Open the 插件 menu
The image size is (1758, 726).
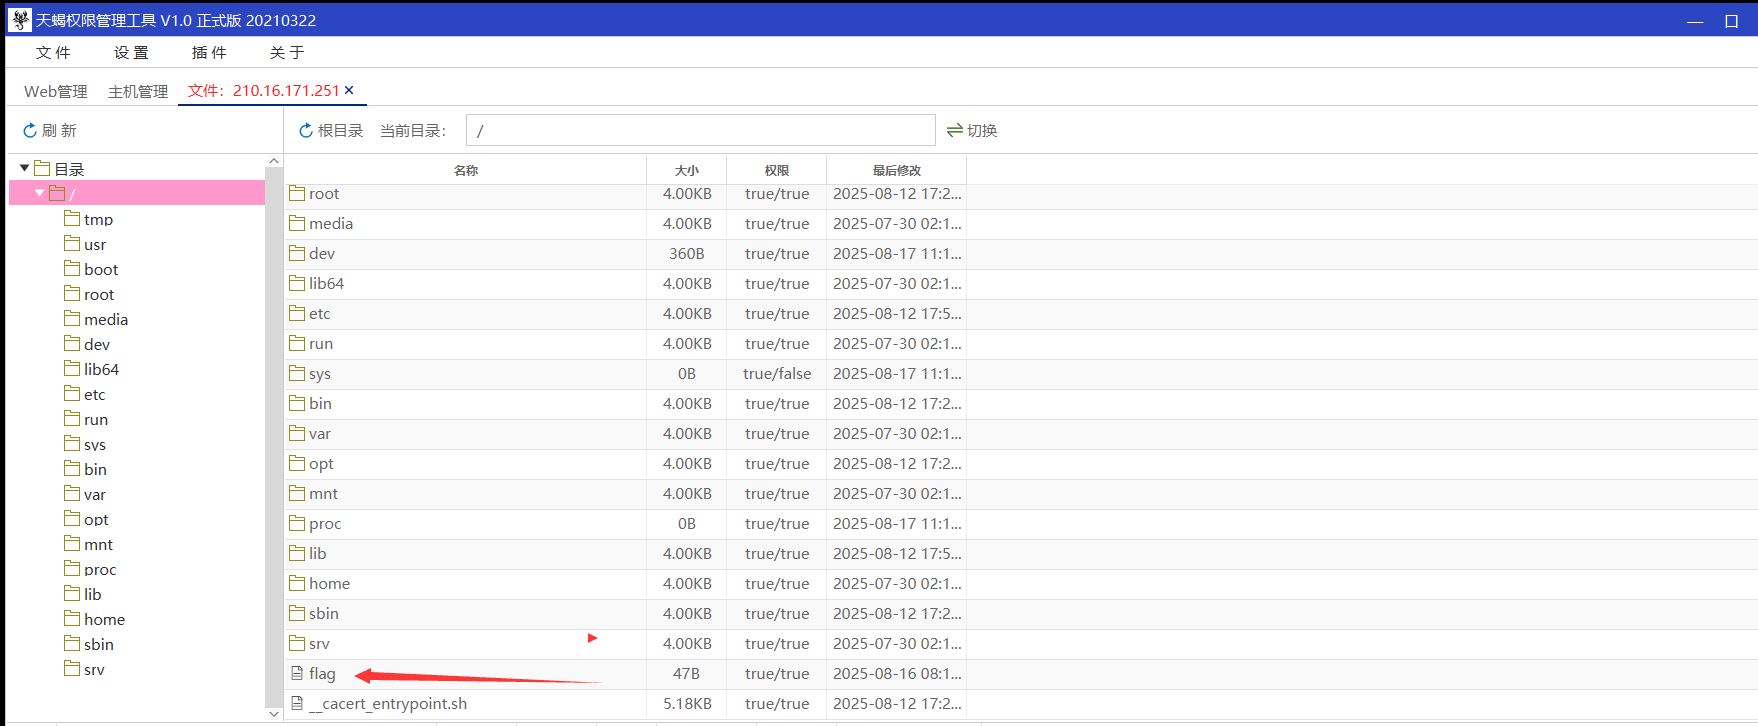(x=209, y=52)
